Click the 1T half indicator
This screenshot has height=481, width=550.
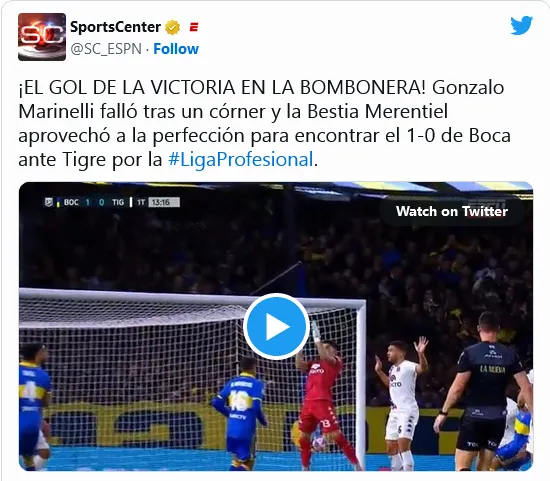pyautogui.click(x=141, y=202)
